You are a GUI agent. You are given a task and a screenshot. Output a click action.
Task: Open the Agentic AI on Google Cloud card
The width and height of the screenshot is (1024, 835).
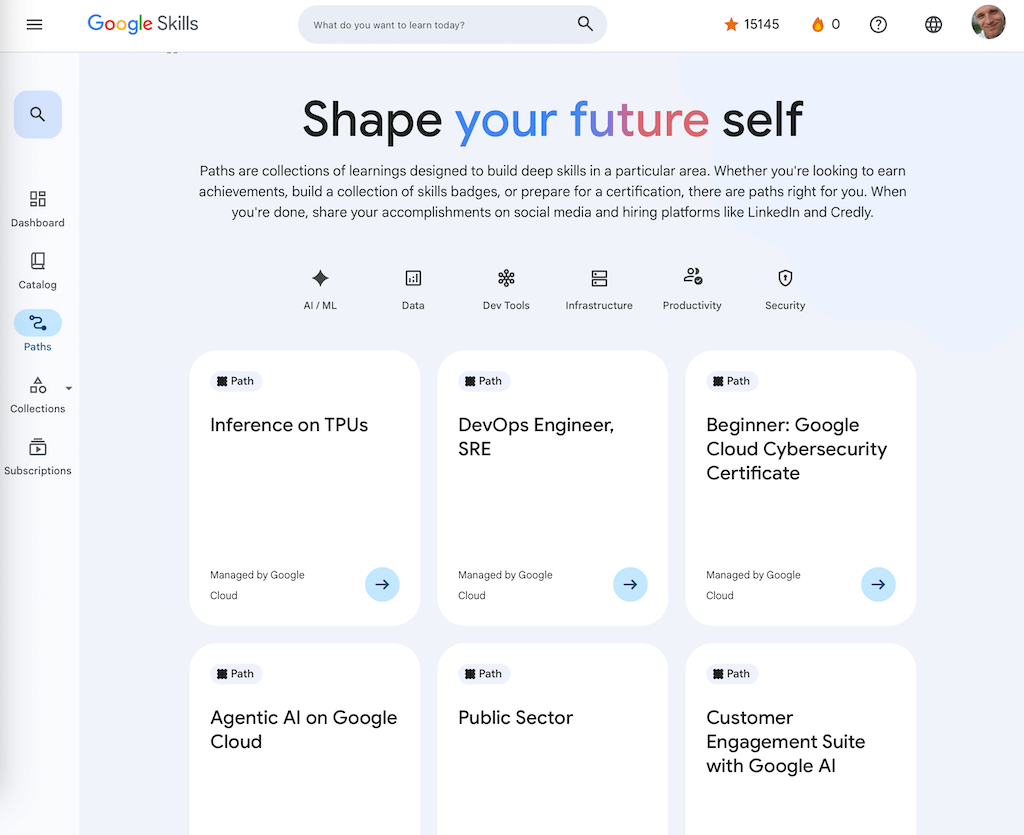pos(304,730)
